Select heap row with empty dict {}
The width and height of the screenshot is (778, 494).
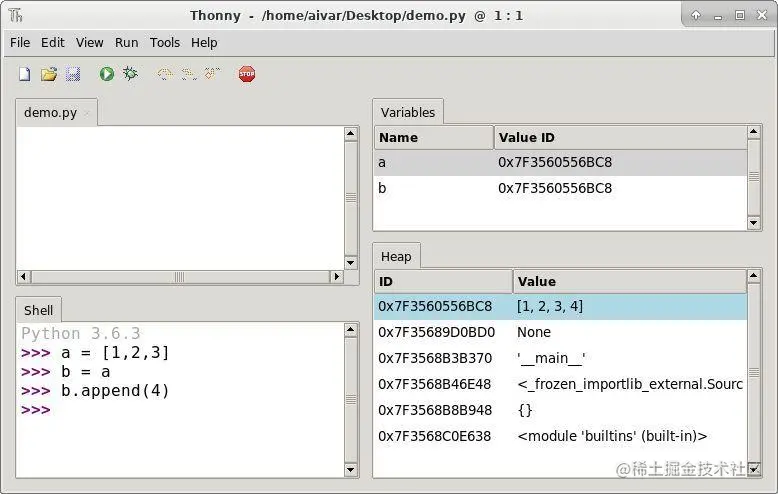(x=560, y=410)
